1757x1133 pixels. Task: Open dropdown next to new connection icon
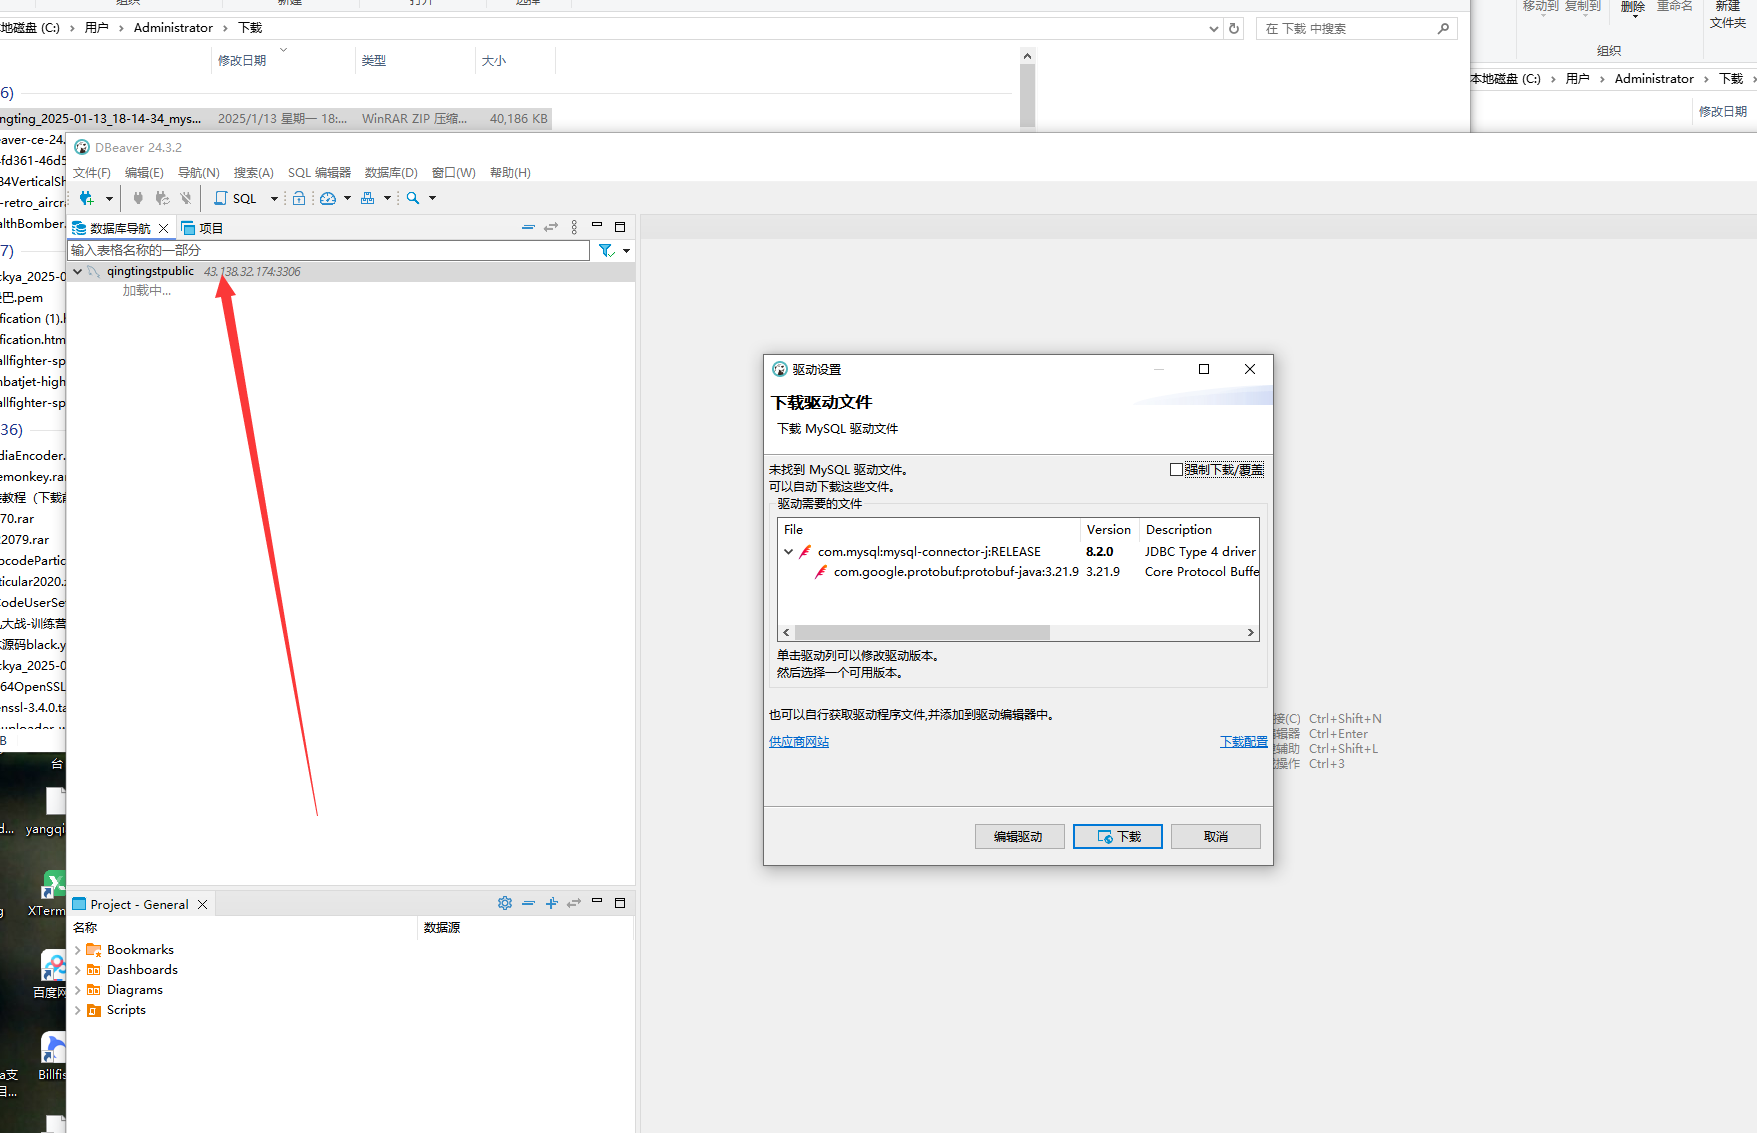point(109,198)
